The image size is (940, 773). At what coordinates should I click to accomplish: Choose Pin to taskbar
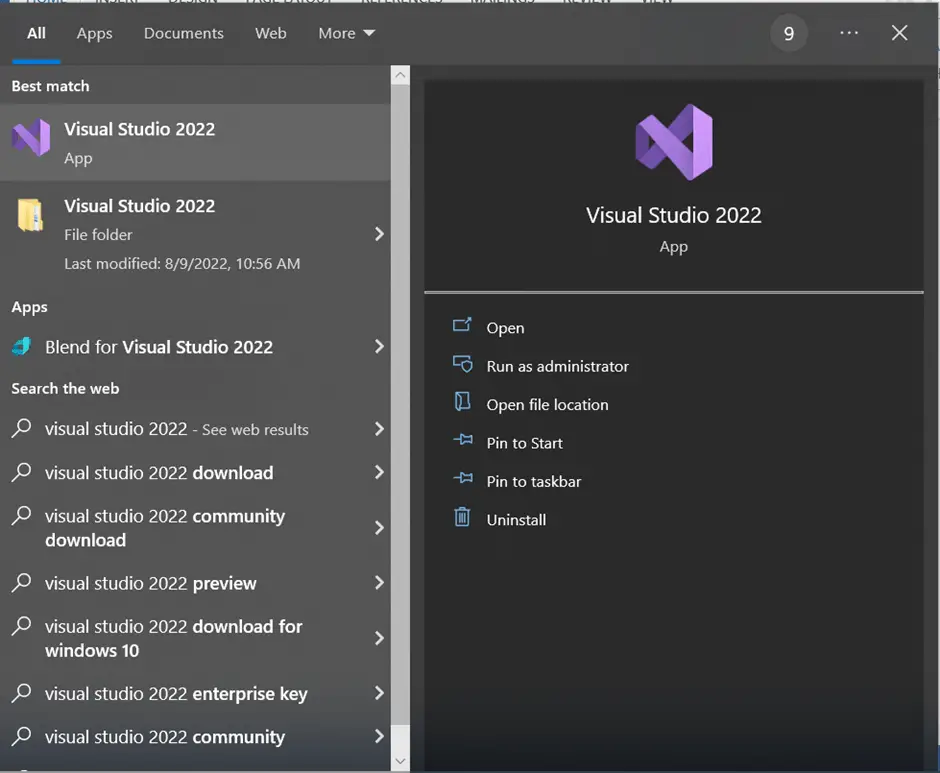534,482
